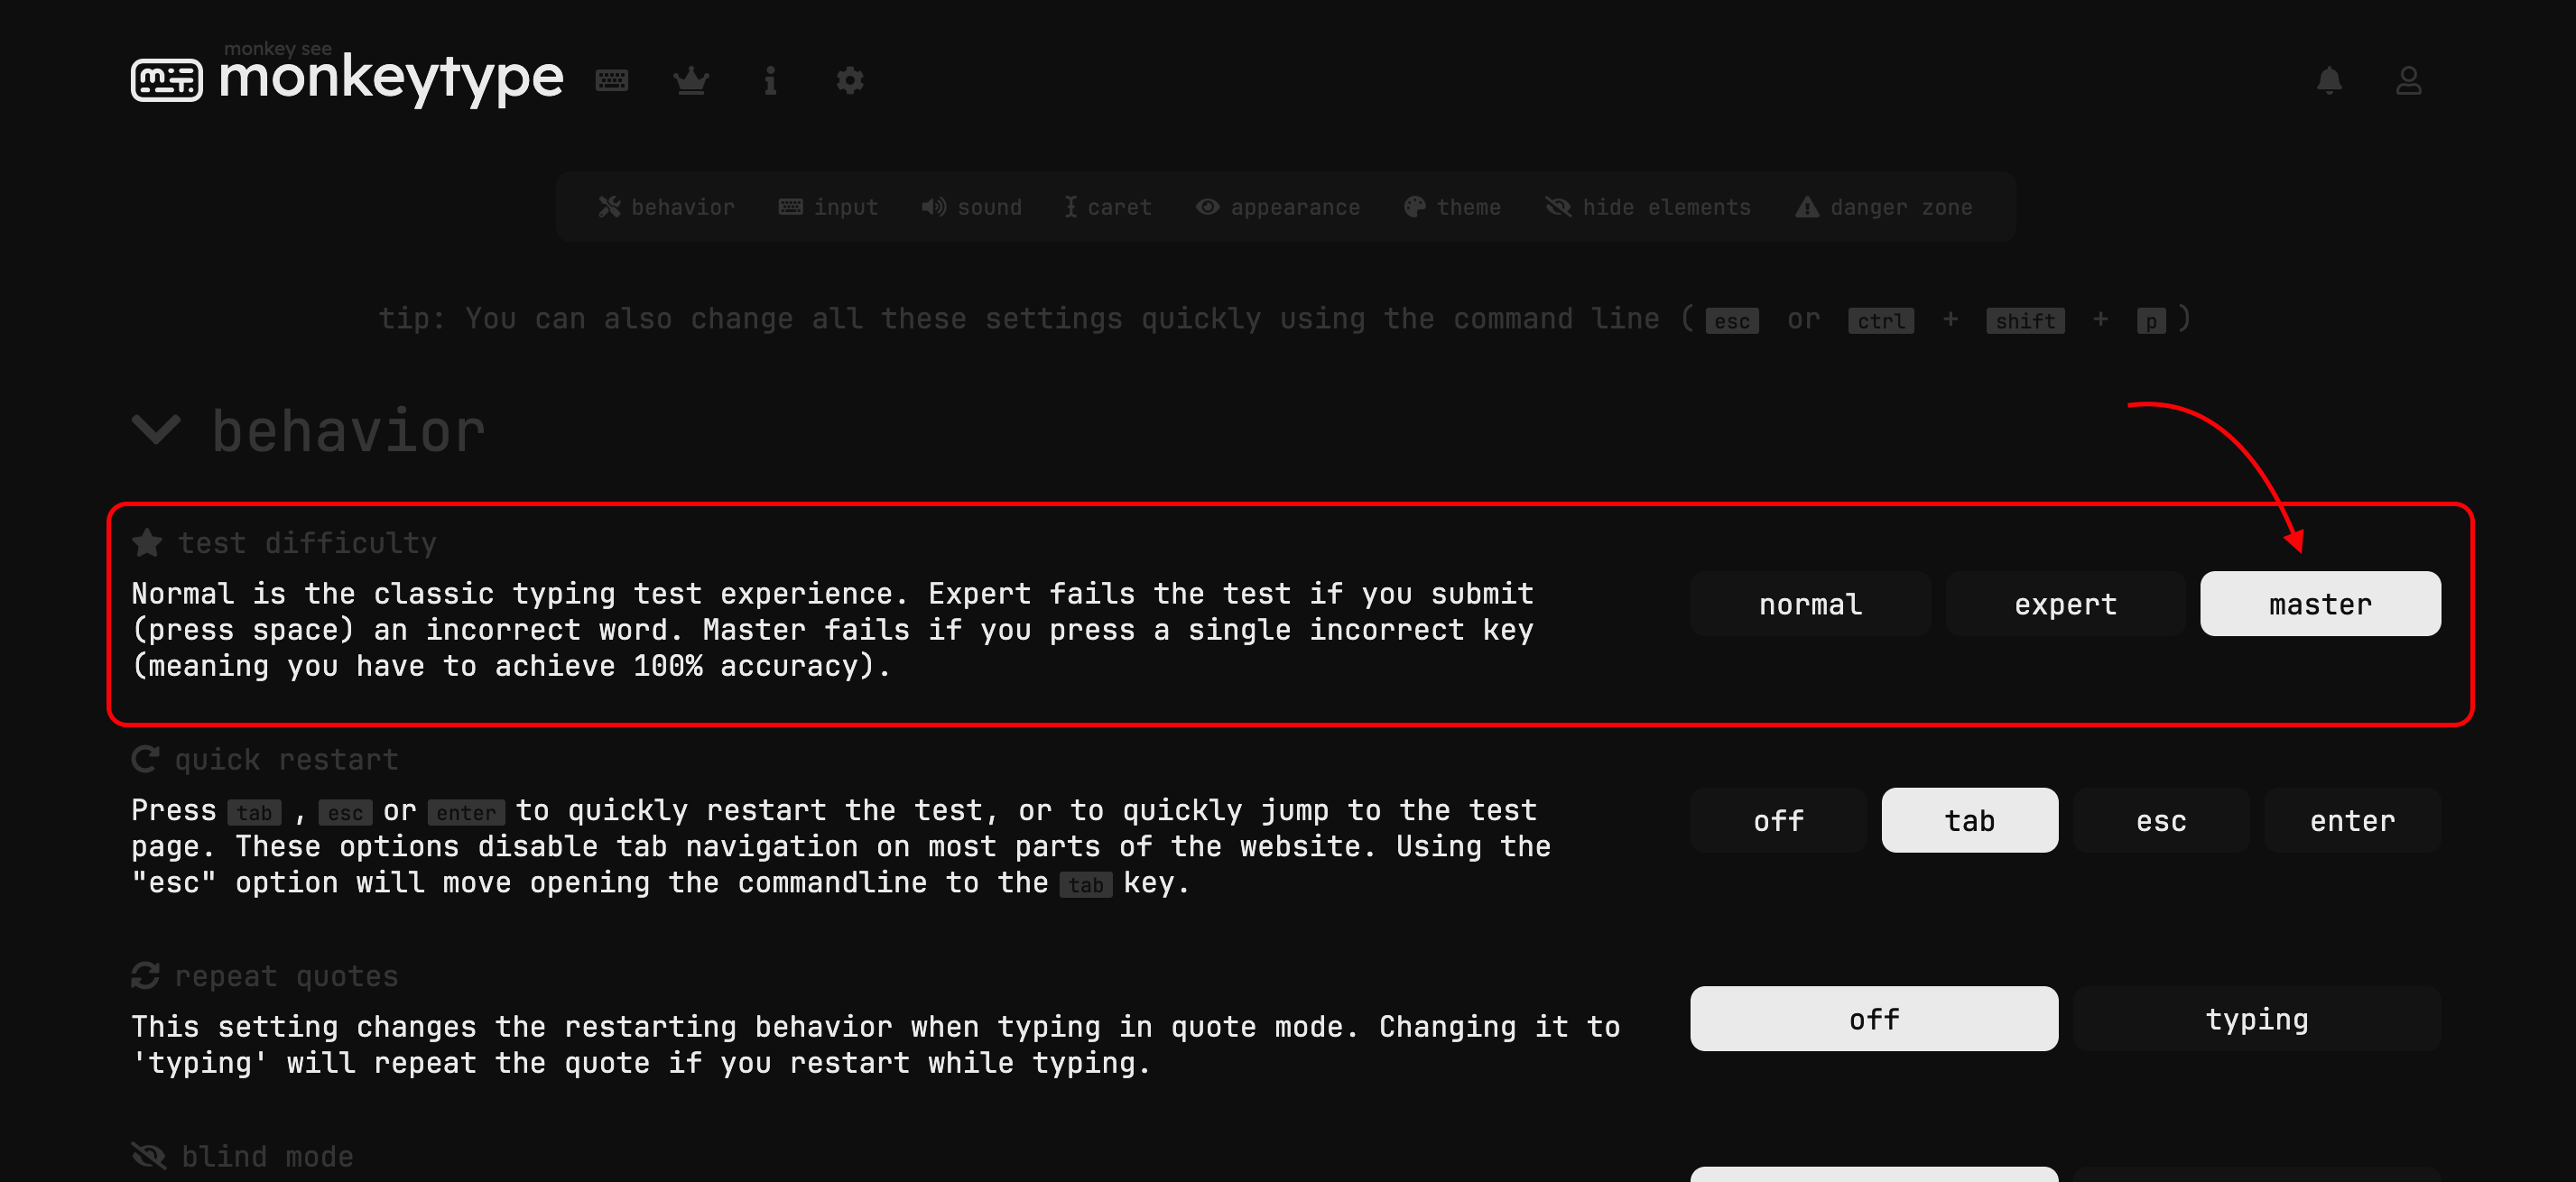Set repeat quotes to typing
The image size is (2576, 1182).
point(2256,1019)
